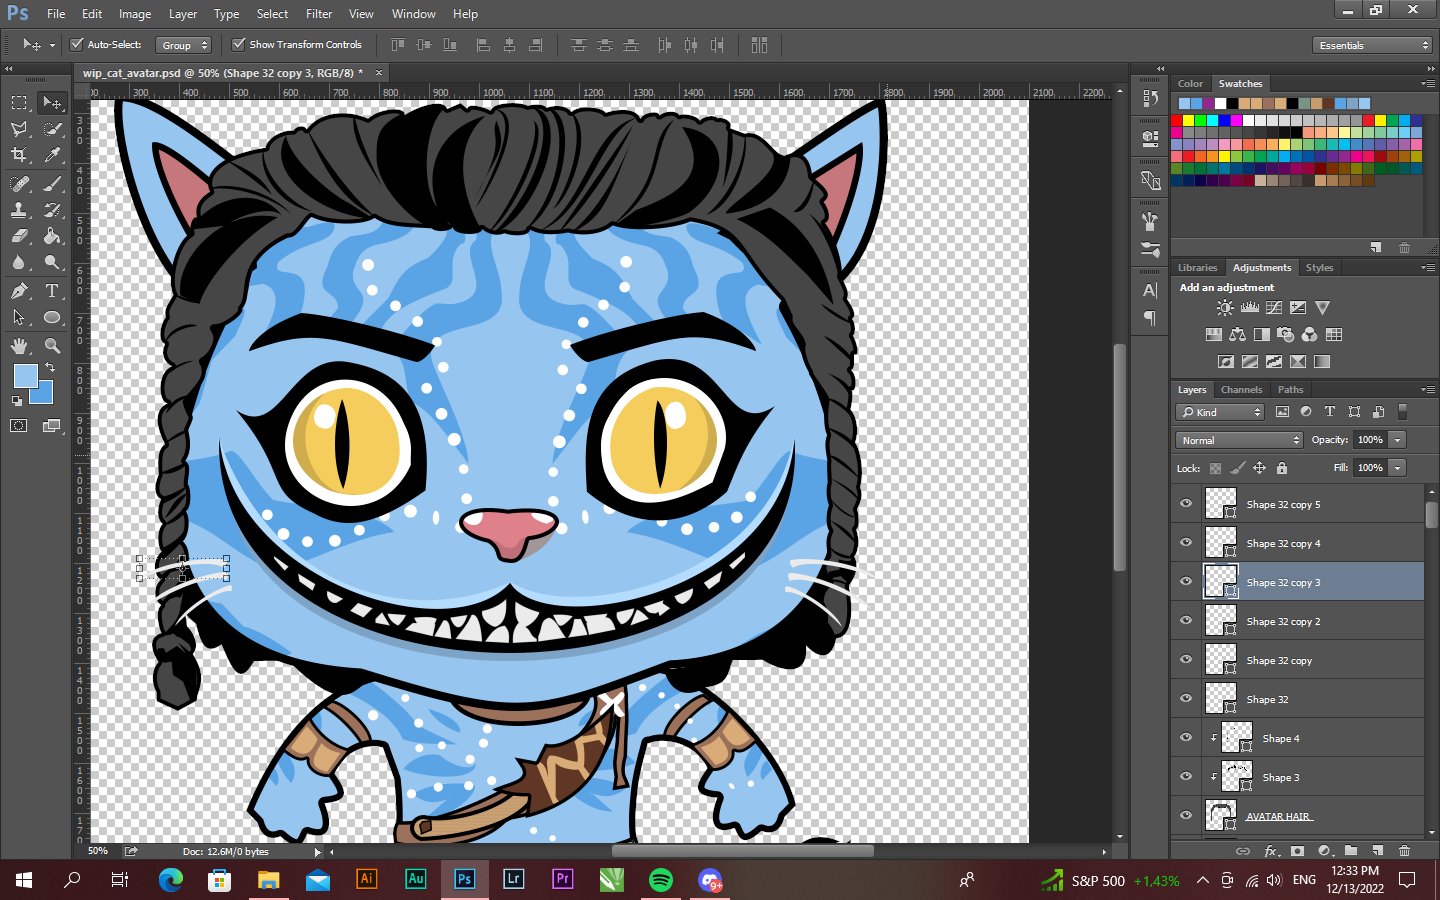Screen dimensions: 1440x900
Task: Toggle visibility of the Shape 4 layer
Action: point(1186,738)
